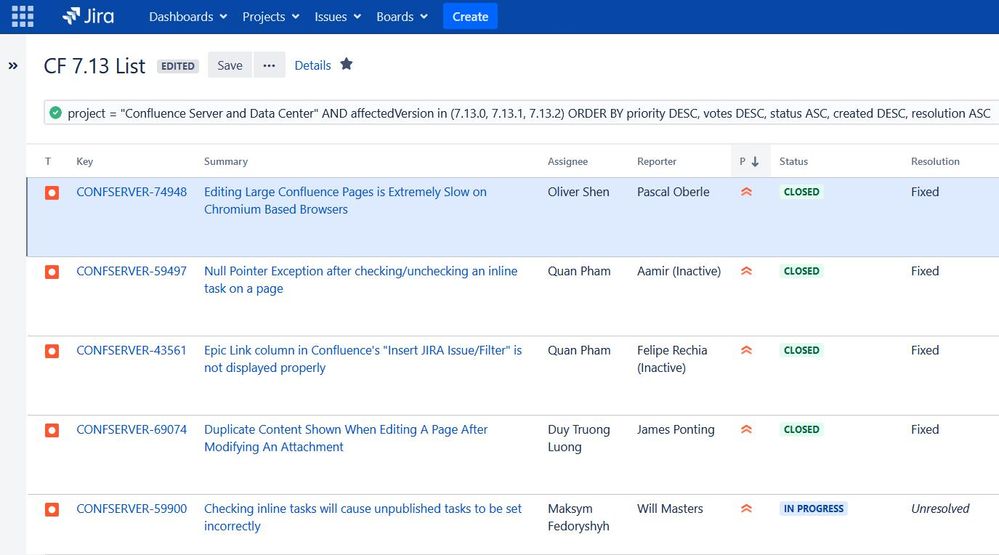
Task: Click the IN PROGRESS status badge
Action: coord(813,508)
